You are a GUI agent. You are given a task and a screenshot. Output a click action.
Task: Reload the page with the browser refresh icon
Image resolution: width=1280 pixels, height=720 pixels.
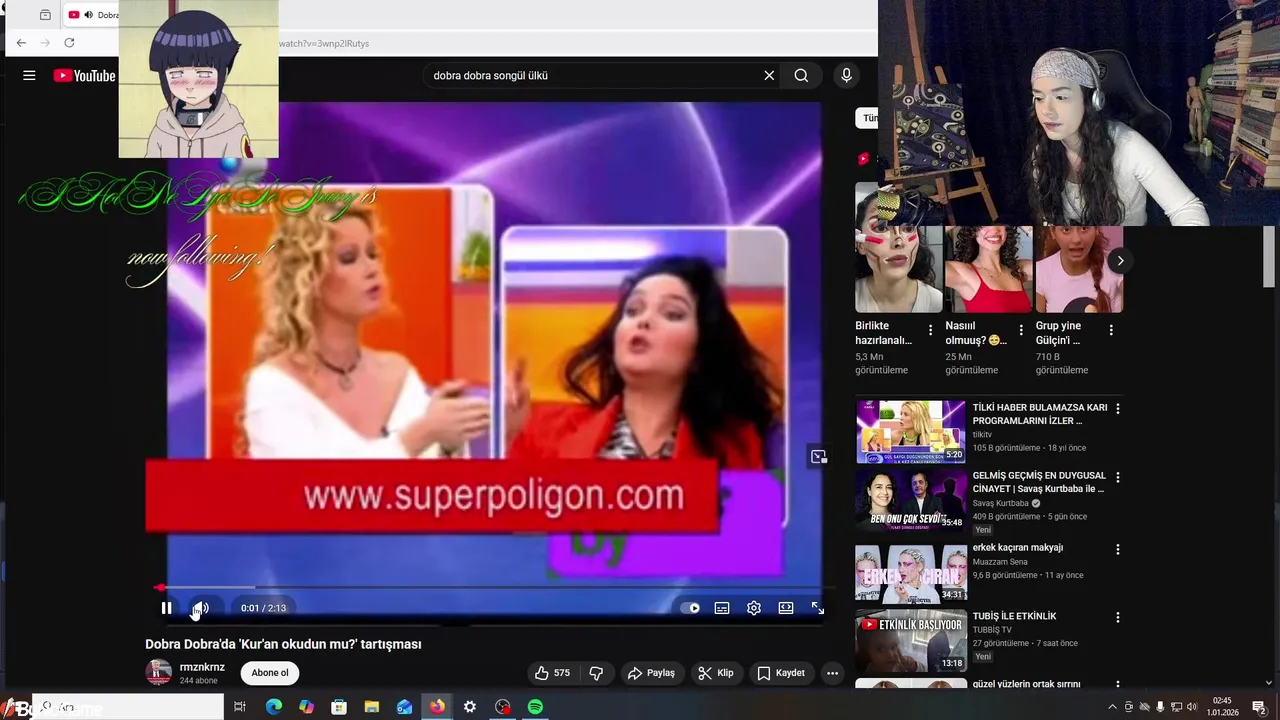[69, 43]
